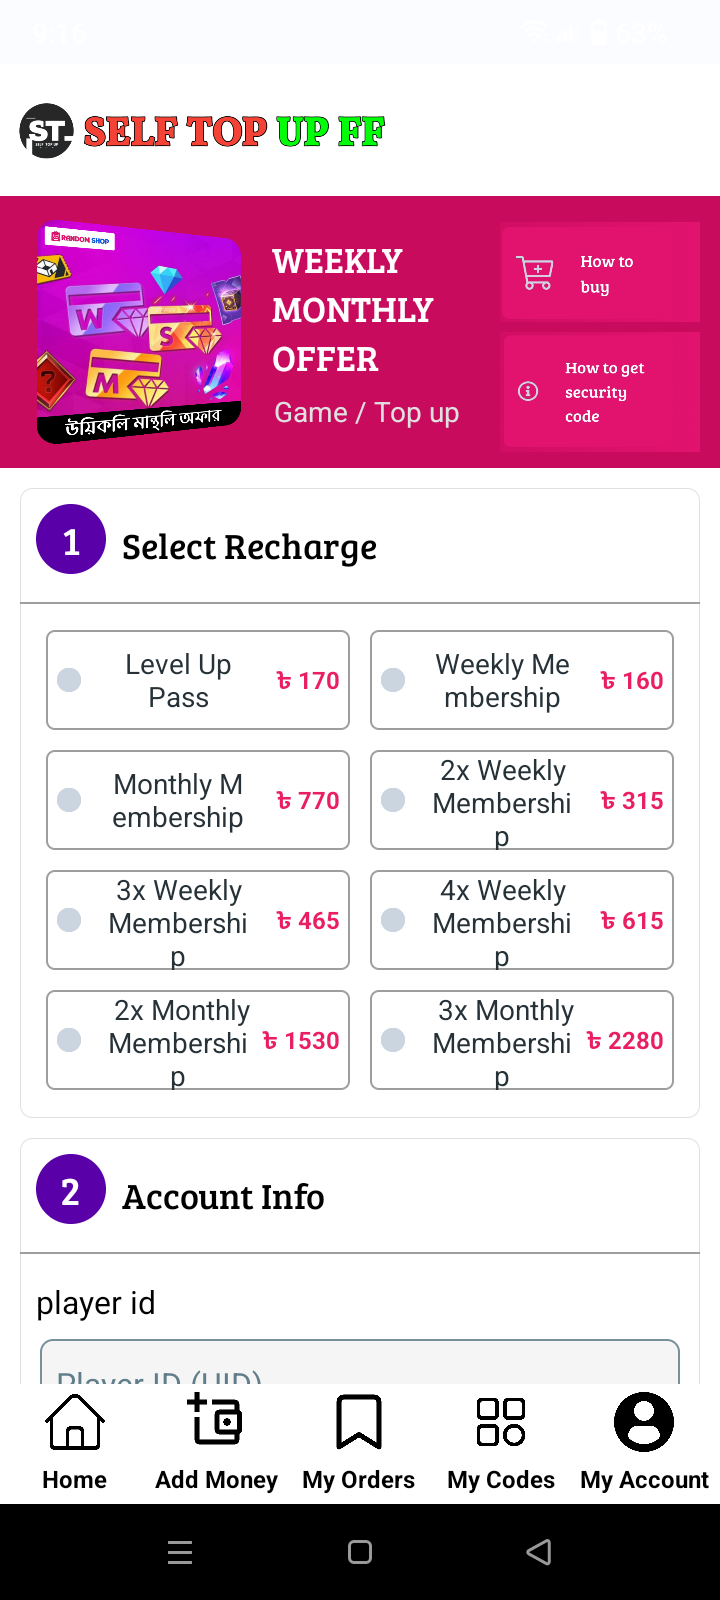The width and height of the screenshot is (720, 1600).
Task: Open the How to get security code link
Action: coord(602,392)
